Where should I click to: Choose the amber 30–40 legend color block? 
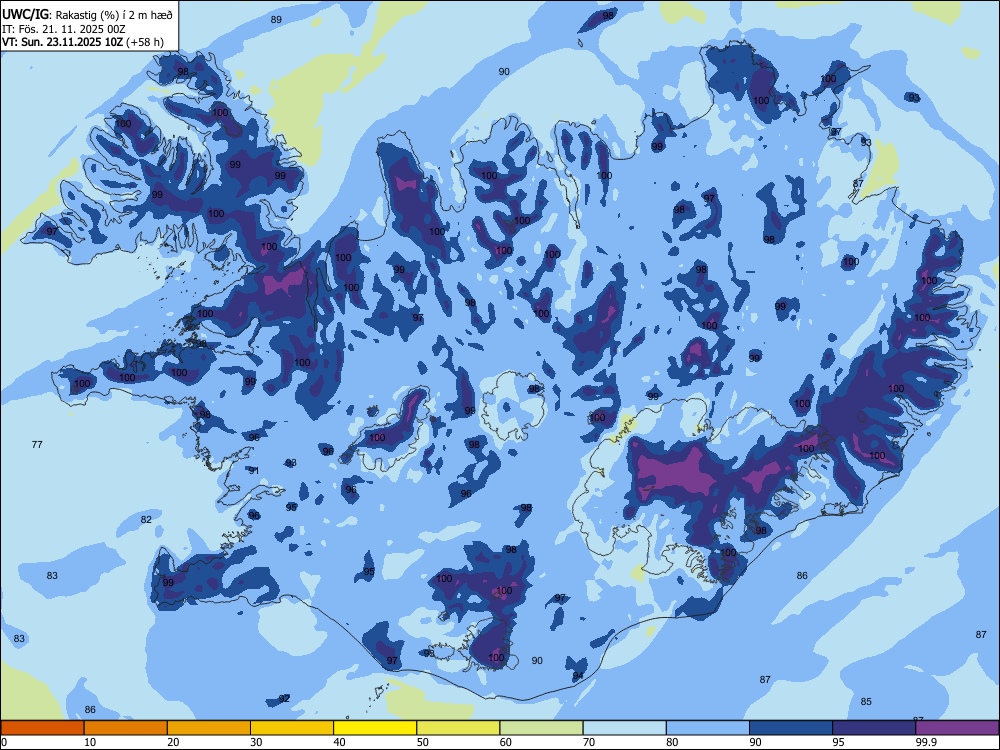point(292,728)
